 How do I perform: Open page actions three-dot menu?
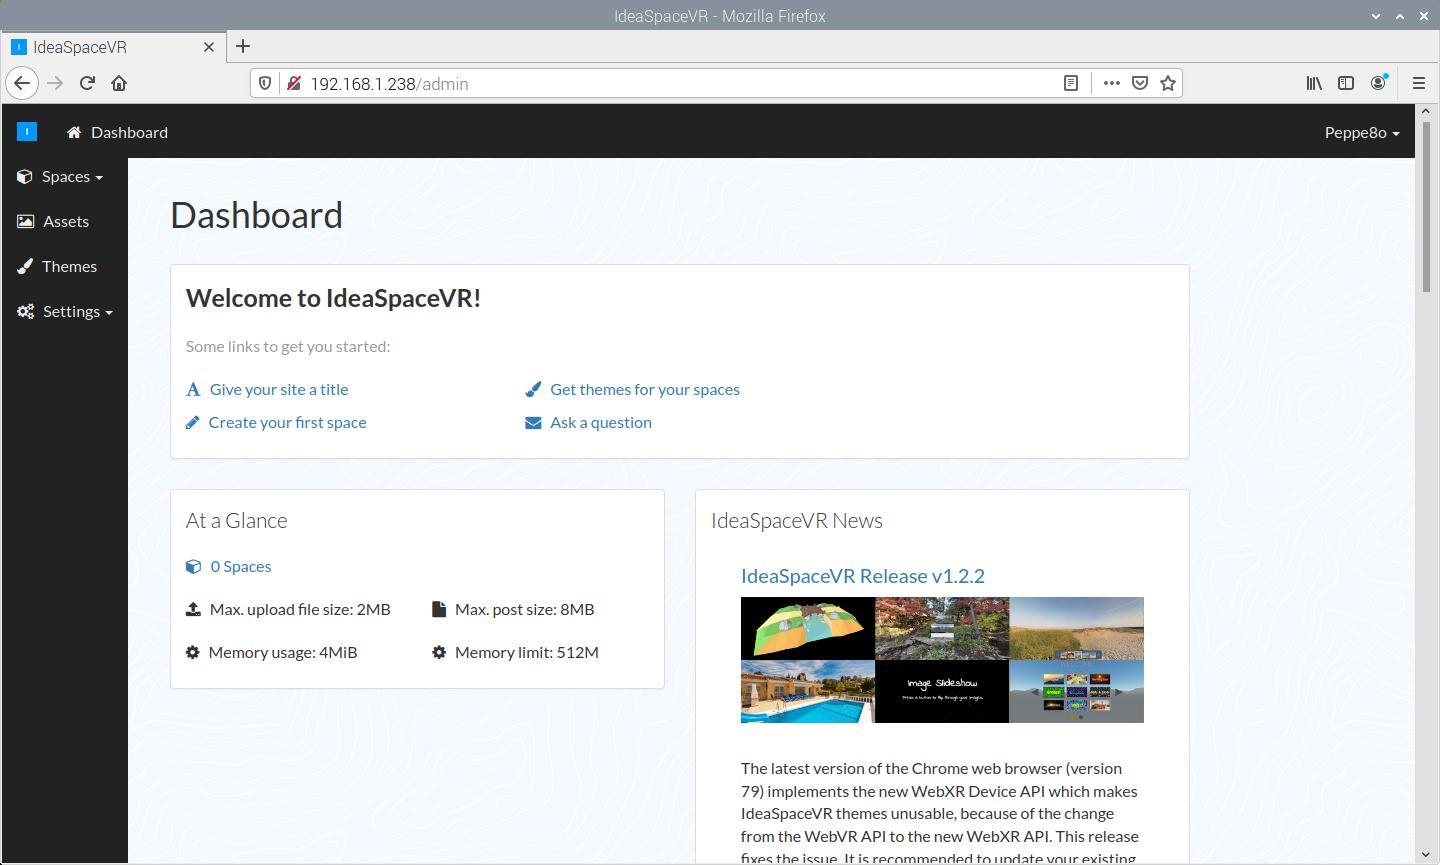1111,83
